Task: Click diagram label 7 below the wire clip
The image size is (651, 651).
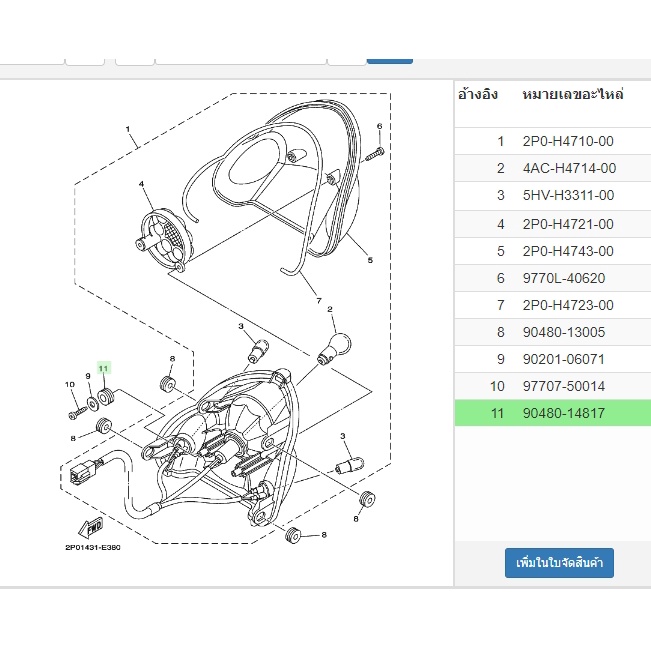Action: click(319, 301)
